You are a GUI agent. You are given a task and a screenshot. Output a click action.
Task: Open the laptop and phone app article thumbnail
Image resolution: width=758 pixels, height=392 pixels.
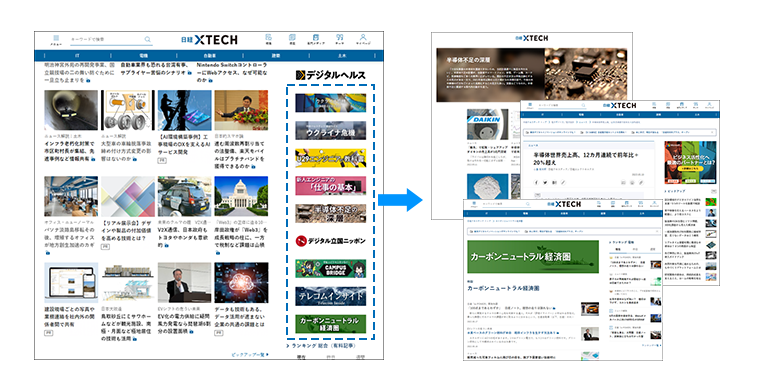(x=71, y=283)
